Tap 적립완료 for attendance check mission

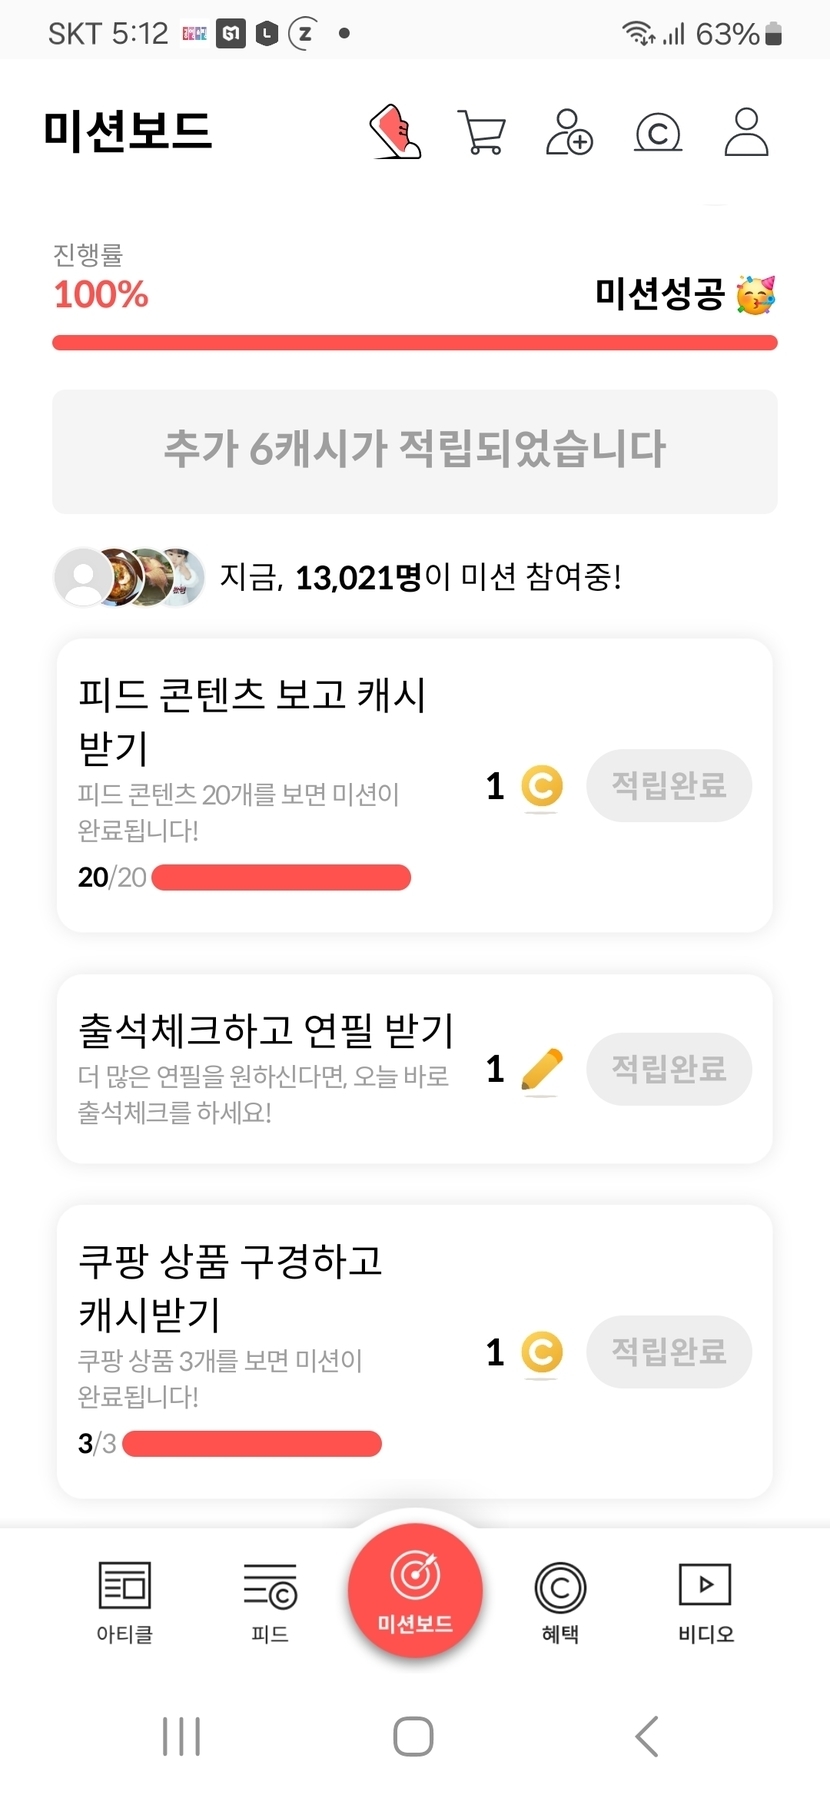click(668, 1069)
